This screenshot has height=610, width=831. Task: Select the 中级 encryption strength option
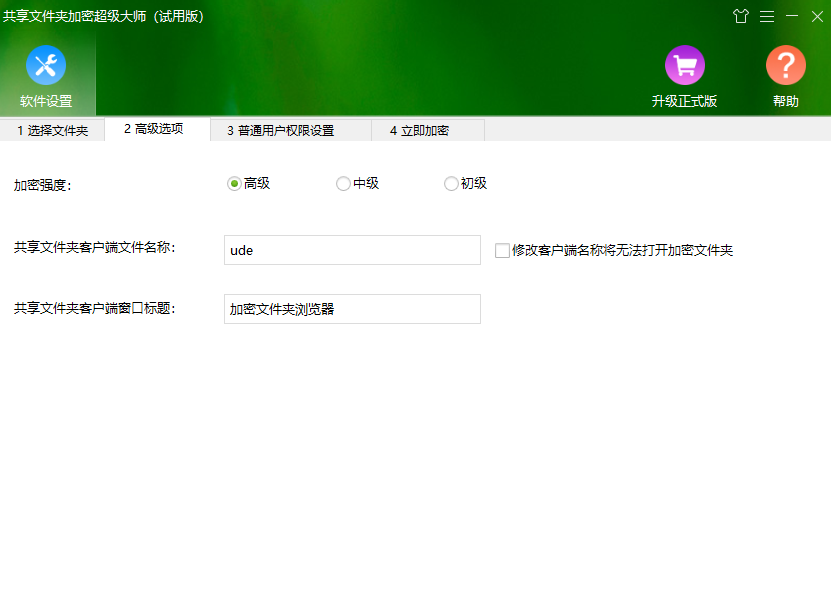(341, 183)
